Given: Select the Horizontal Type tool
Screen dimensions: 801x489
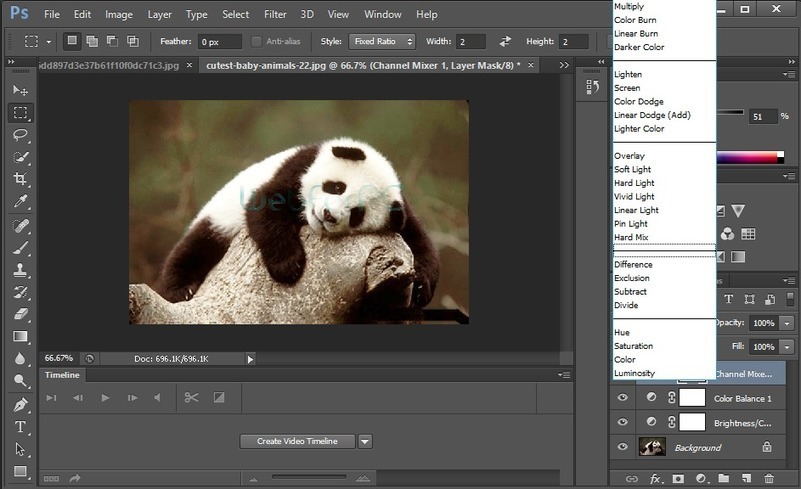Looking at the screenshot, I should [x=20, y=427].
